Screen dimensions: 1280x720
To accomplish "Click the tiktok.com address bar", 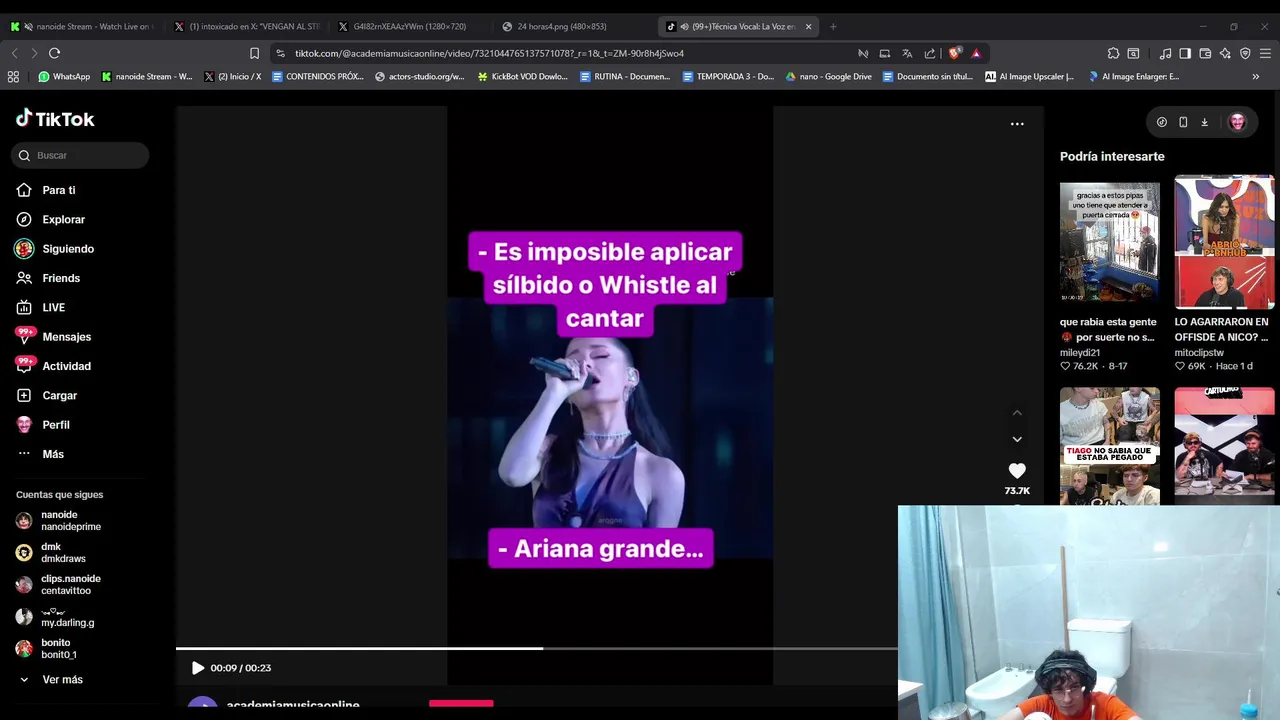I will click(x=489, y=53).
